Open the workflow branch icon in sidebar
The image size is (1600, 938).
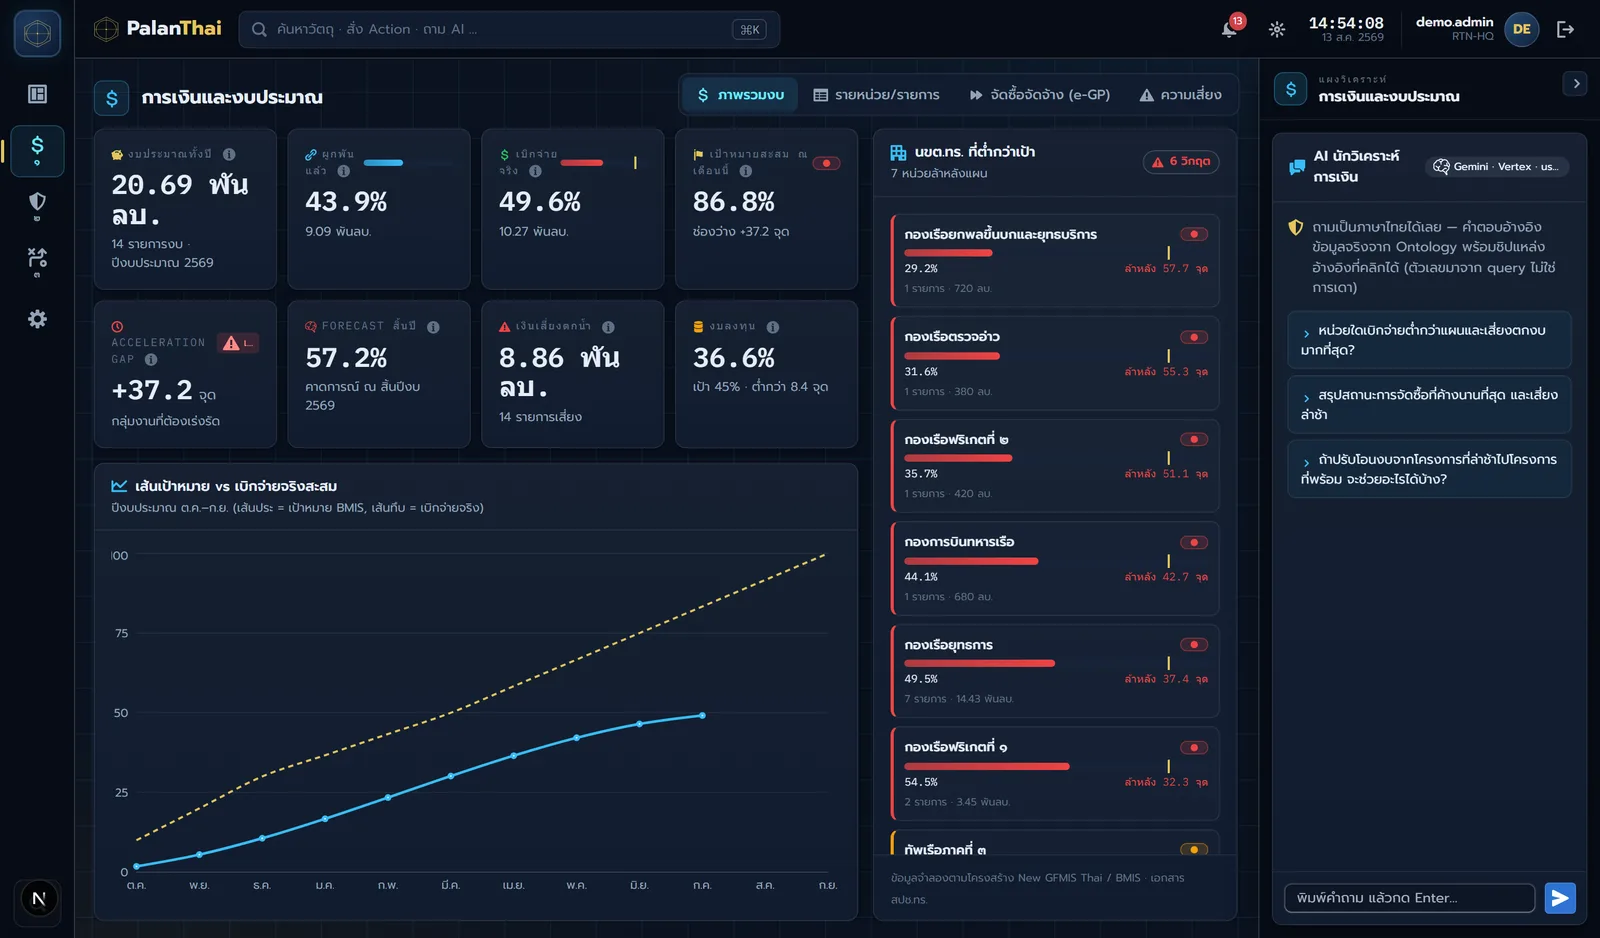(37, 262)
